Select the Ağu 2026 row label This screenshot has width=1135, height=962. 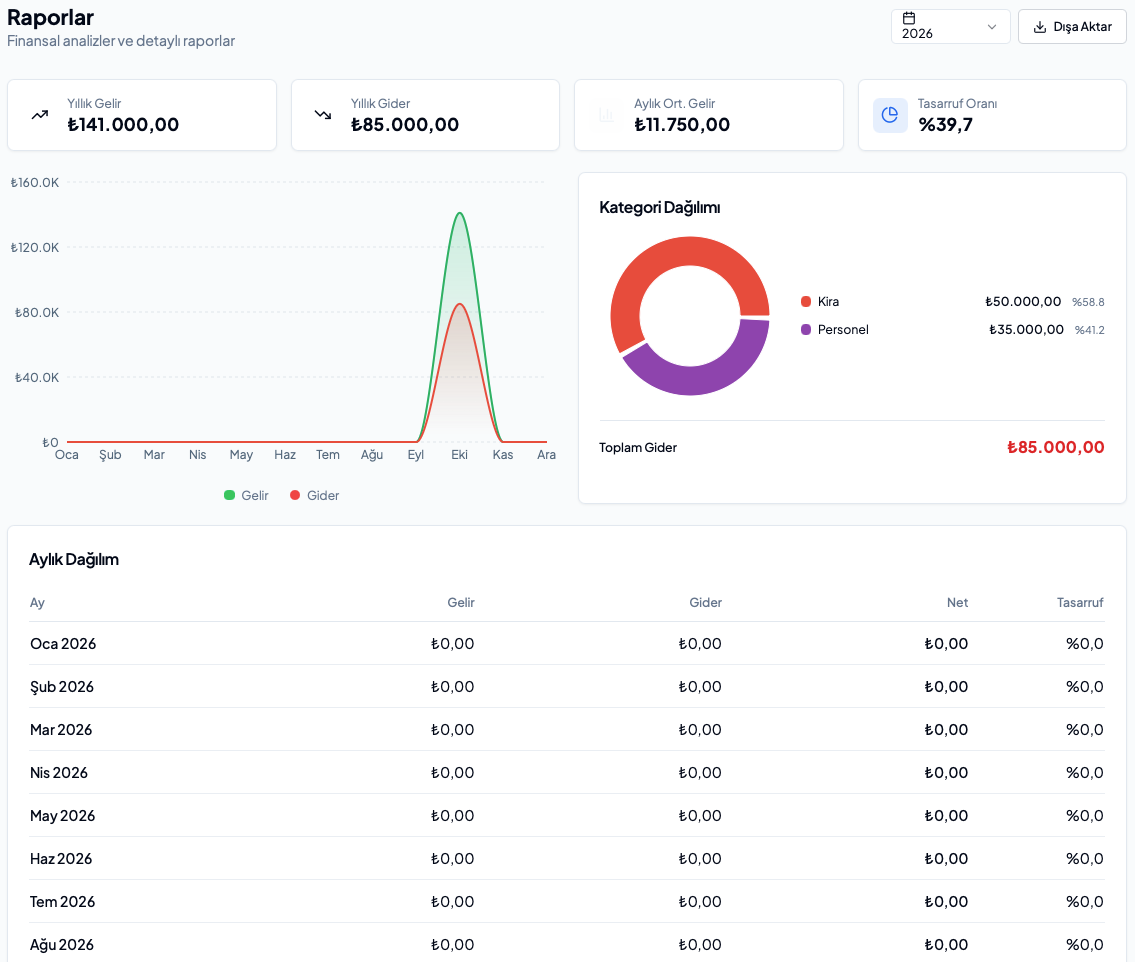[62, 945]
